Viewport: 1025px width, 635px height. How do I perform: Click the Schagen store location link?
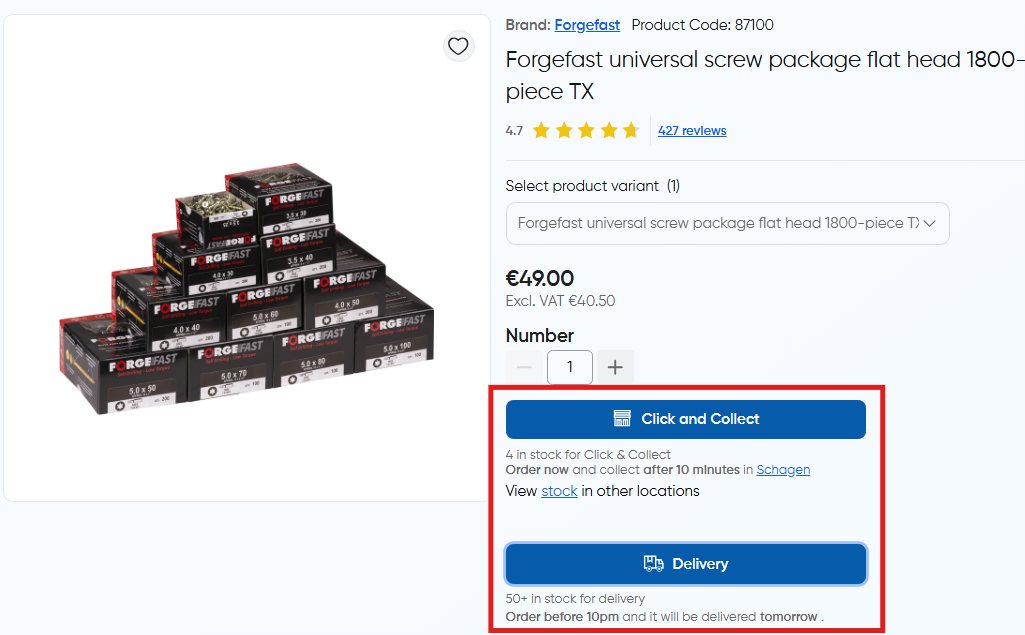[783, 469]
